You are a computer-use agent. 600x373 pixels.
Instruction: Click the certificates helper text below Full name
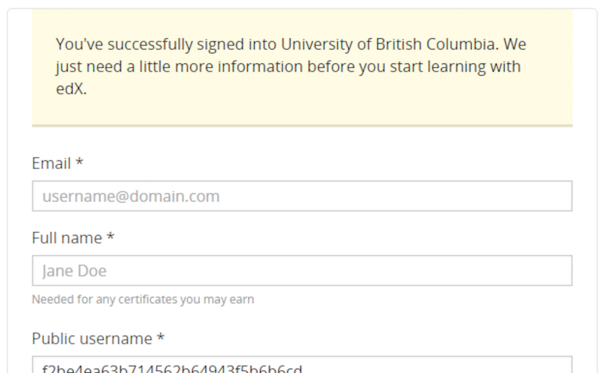tap(143, 299)
